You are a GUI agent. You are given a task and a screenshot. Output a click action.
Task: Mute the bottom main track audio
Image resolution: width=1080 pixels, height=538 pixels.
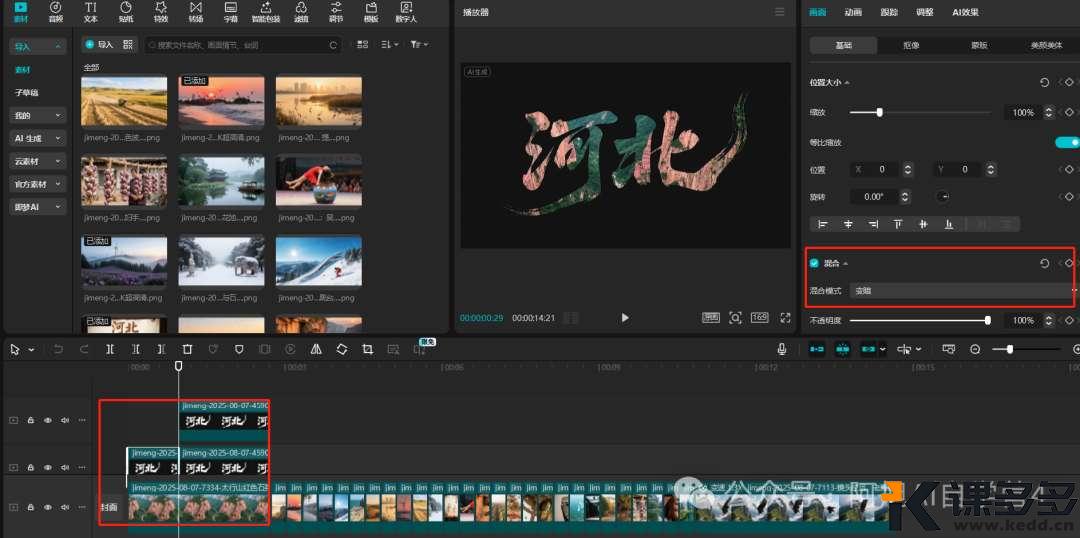[x=65, y=507]
